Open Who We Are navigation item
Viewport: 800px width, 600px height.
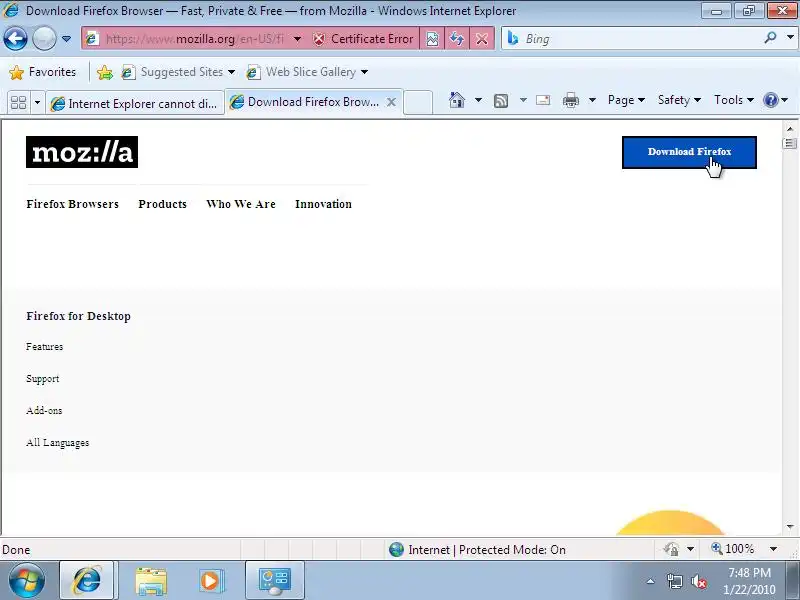[x=241, y=204]
